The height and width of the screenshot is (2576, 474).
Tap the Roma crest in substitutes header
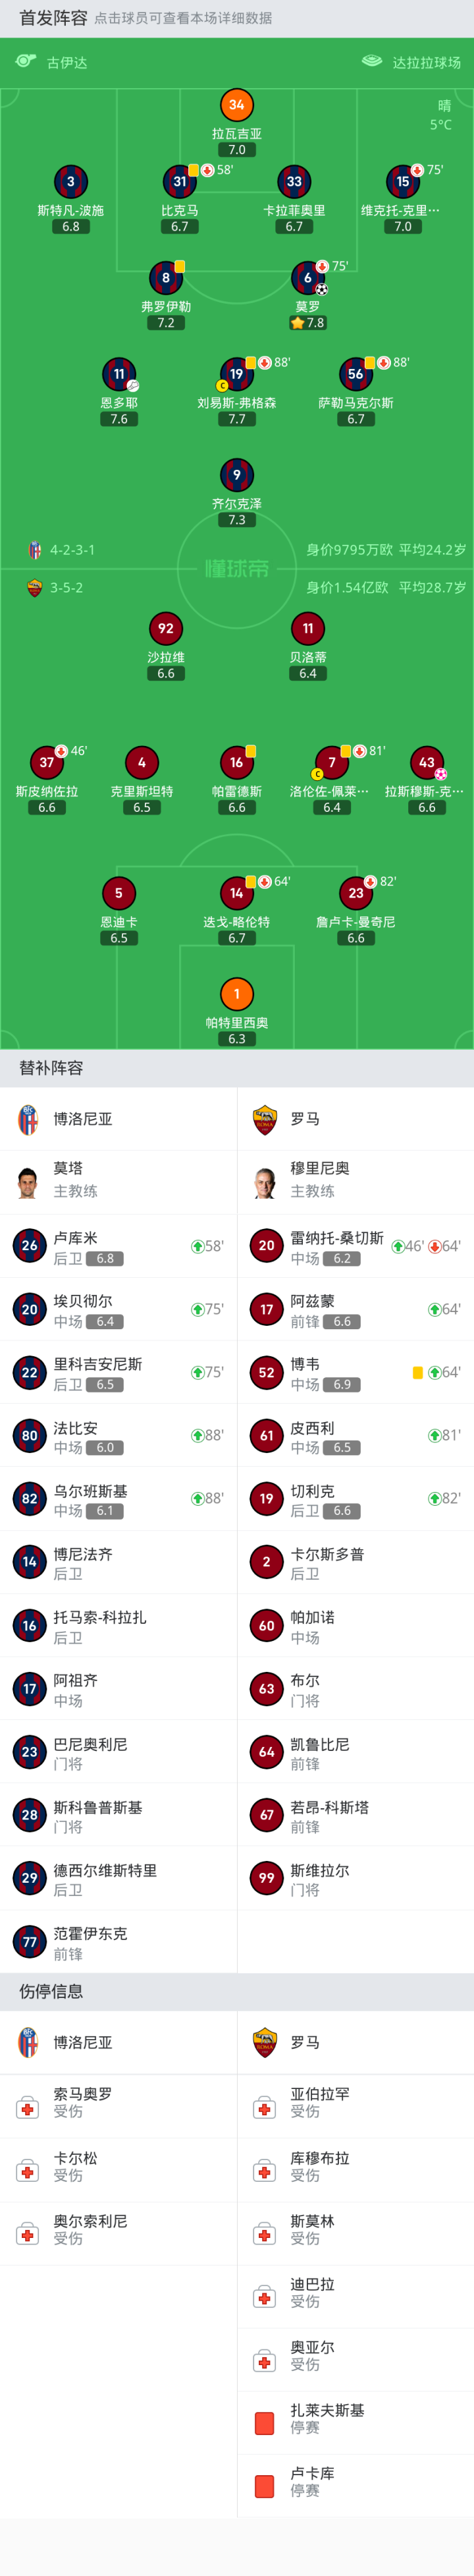264,1119
